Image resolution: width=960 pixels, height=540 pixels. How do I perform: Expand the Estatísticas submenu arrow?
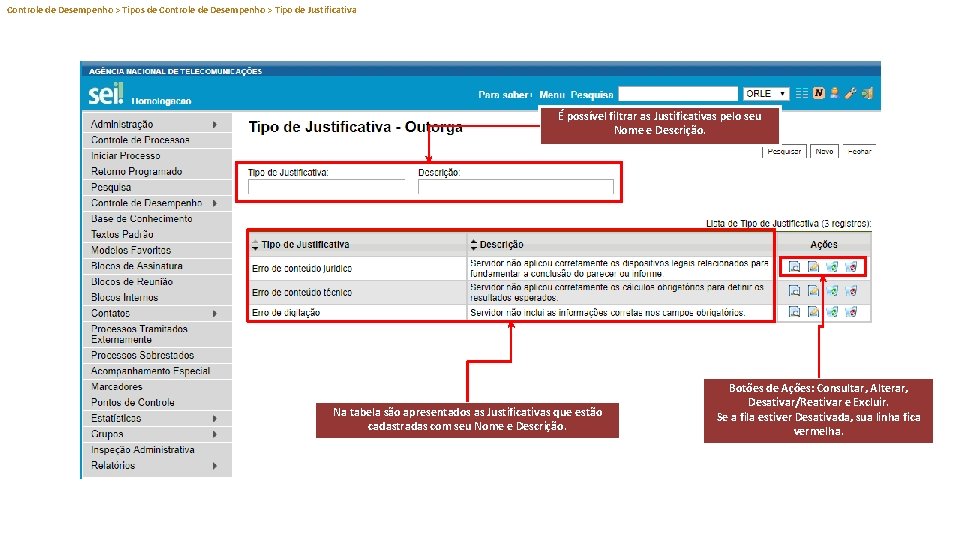coord(215,419)
